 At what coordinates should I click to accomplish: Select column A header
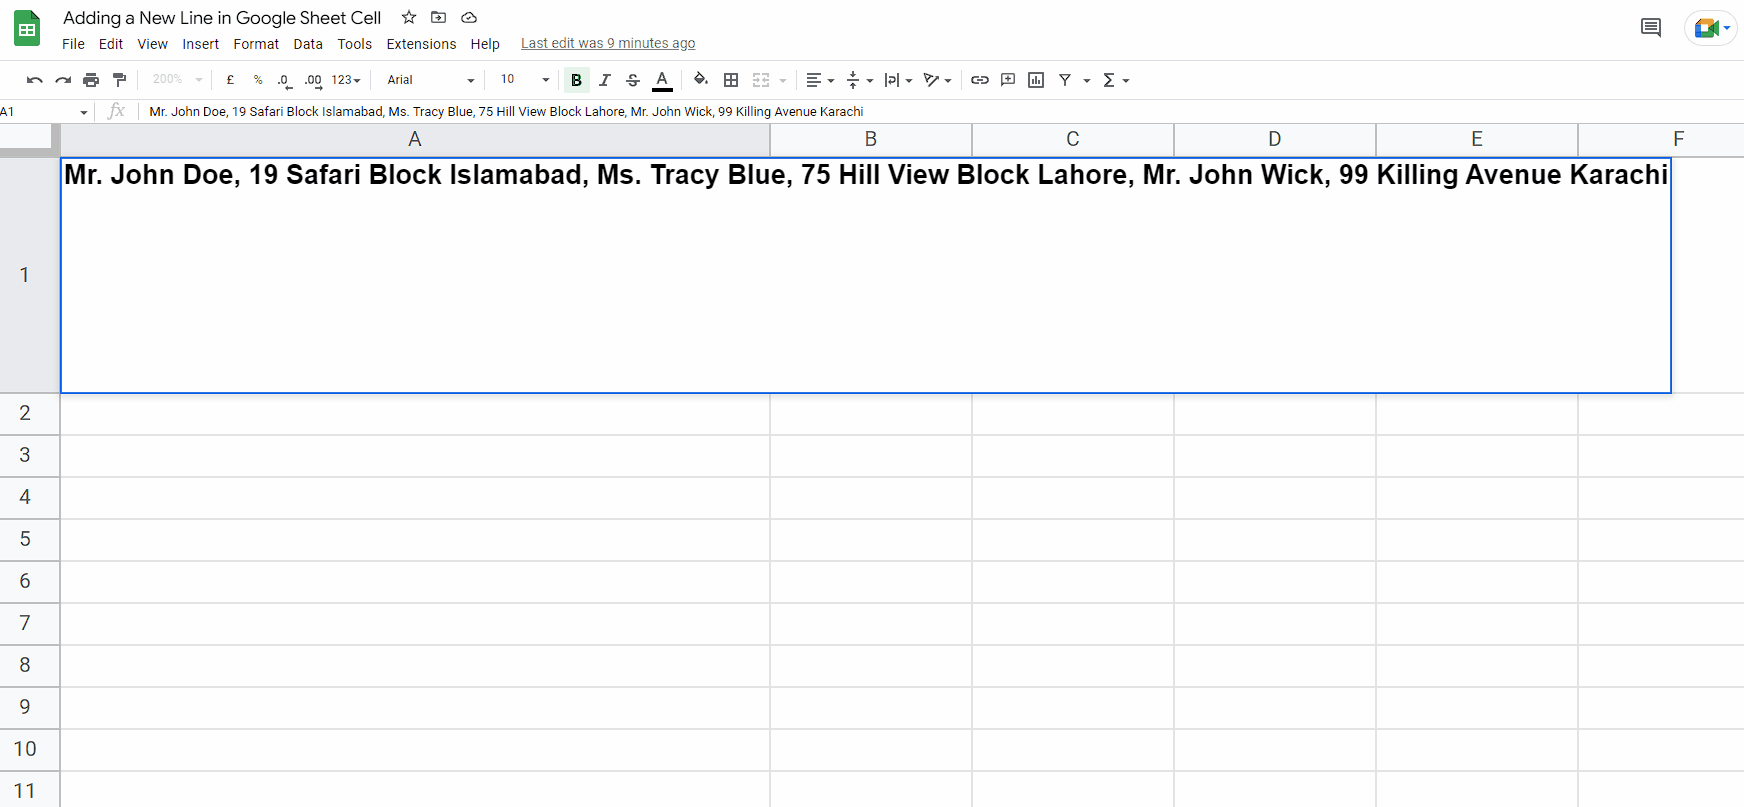pyautogui.click(x=415, y=139)
